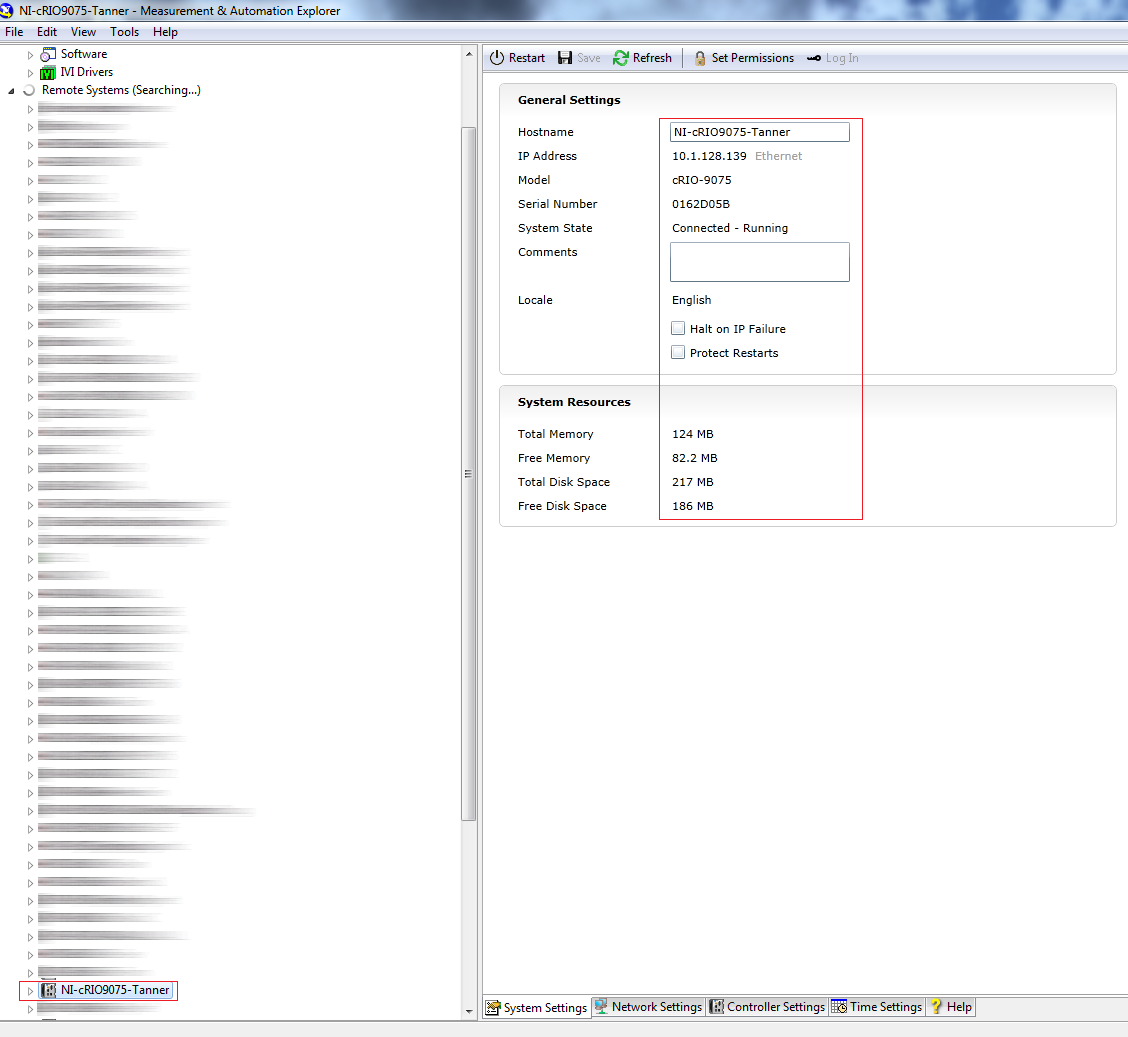Viewport: 1128px width, 1037px height.
Task: Click the English locale value
Action: pos(691,300)
